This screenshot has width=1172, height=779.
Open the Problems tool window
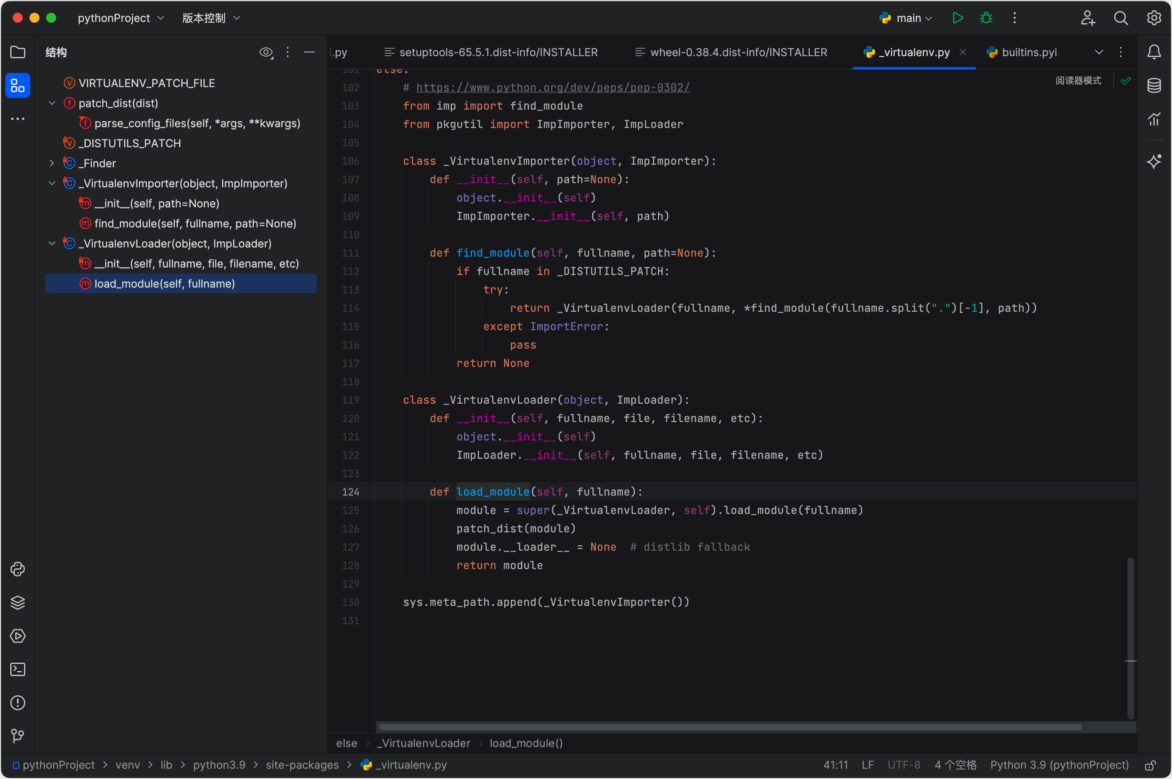(16, 703)
